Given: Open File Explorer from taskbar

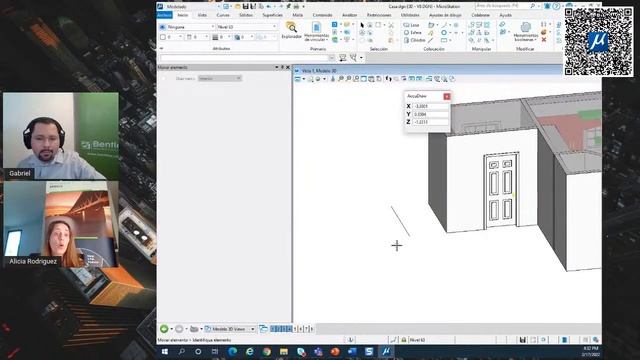Looking at the screenshot, I should 284,351.
